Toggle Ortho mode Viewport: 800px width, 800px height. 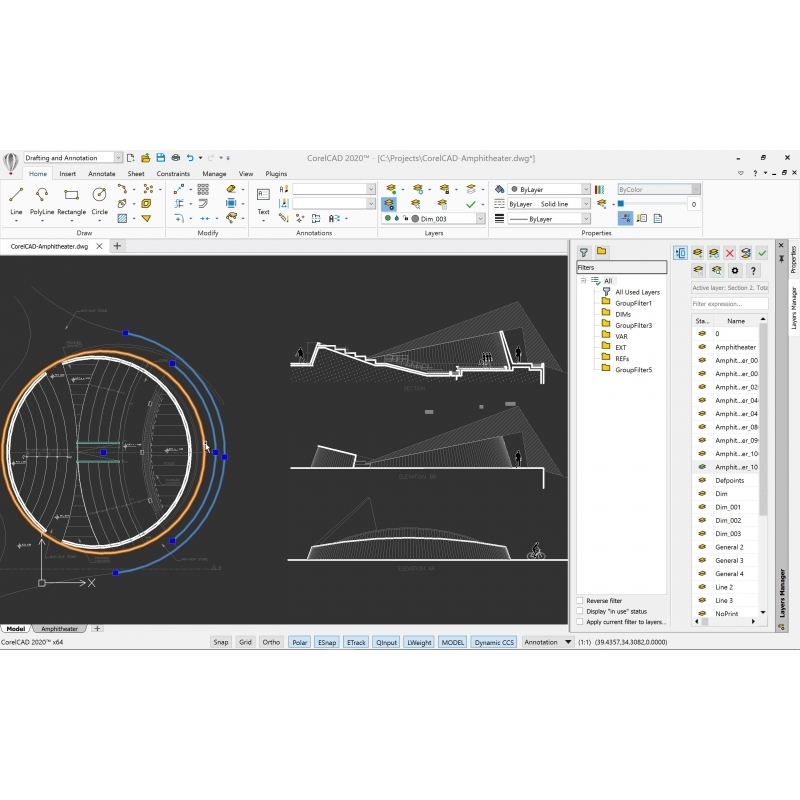271,642
